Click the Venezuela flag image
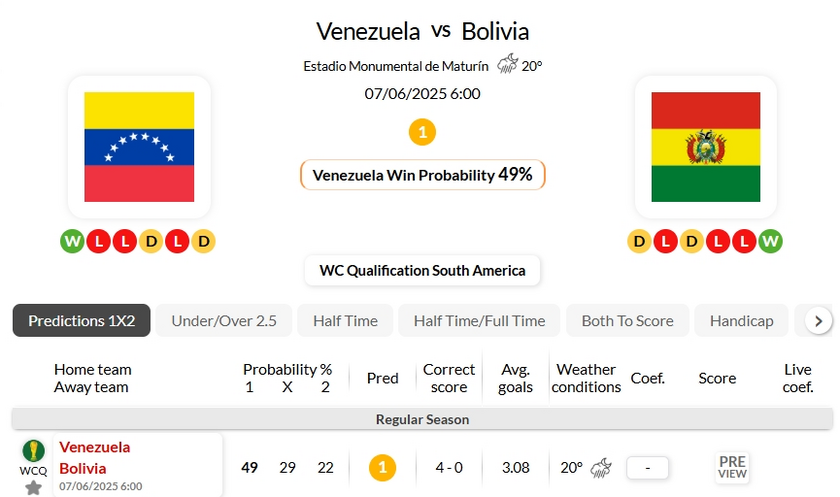This screenshot has height=497, width=840. [x=139, y=147]
